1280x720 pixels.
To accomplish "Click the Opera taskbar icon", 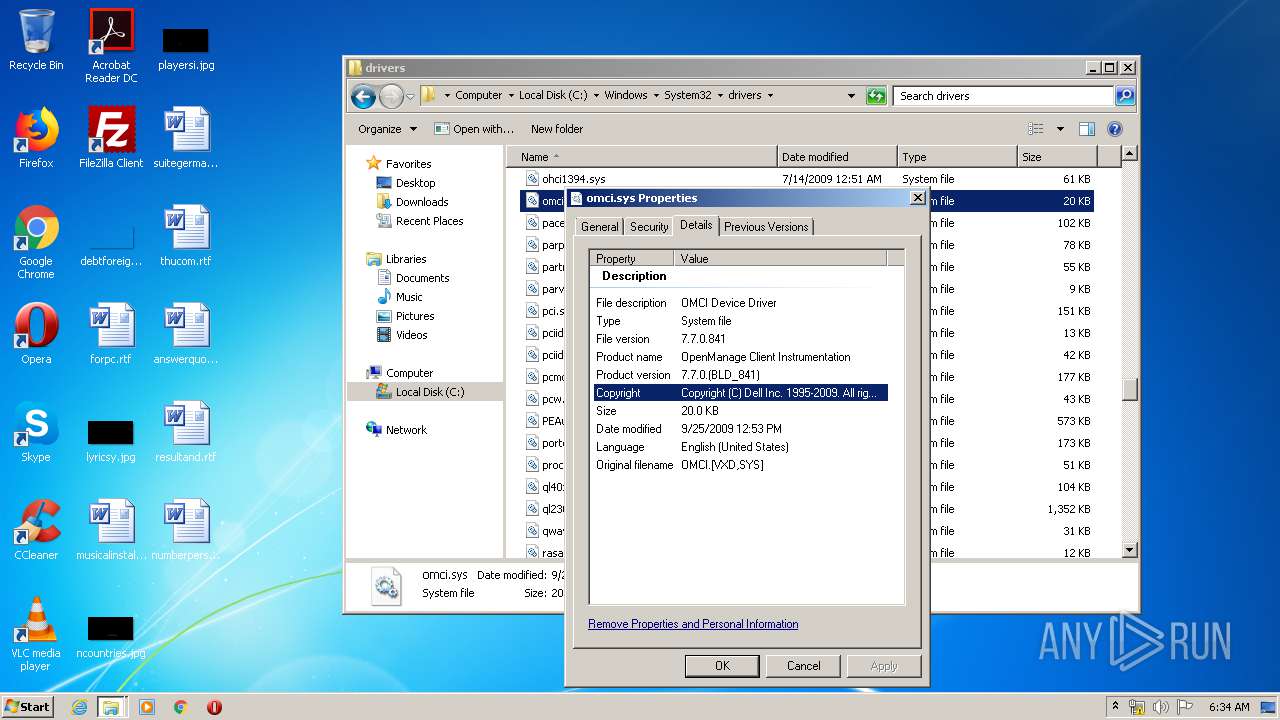I will tap(214, 707).
